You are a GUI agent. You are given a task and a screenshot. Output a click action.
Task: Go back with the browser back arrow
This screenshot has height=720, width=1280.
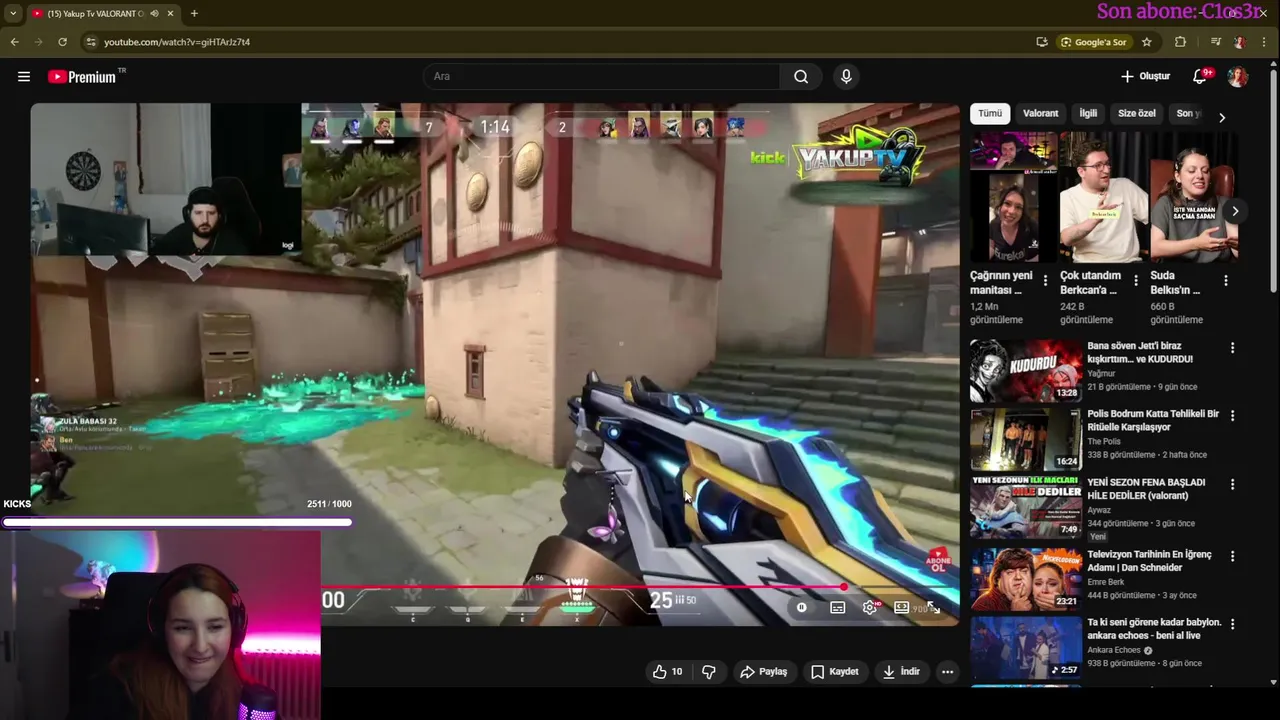(14, 42)
